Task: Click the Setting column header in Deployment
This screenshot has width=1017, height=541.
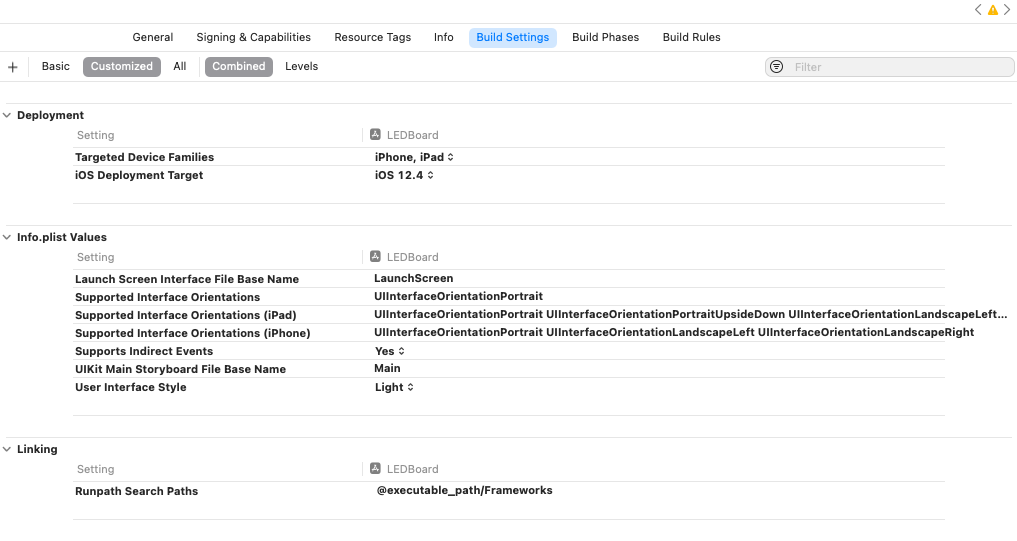Action: [x=95, y=135]
